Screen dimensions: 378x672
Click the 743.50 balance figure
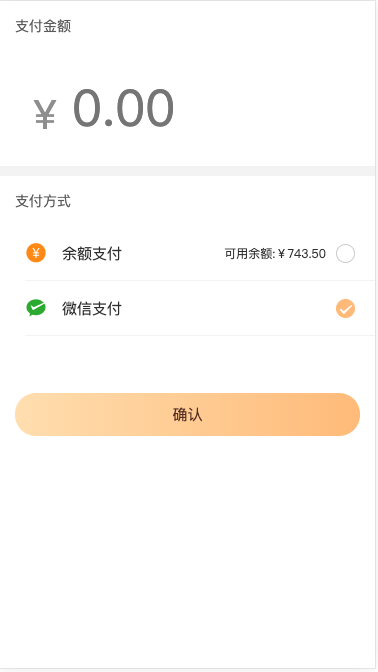[306, 254]
